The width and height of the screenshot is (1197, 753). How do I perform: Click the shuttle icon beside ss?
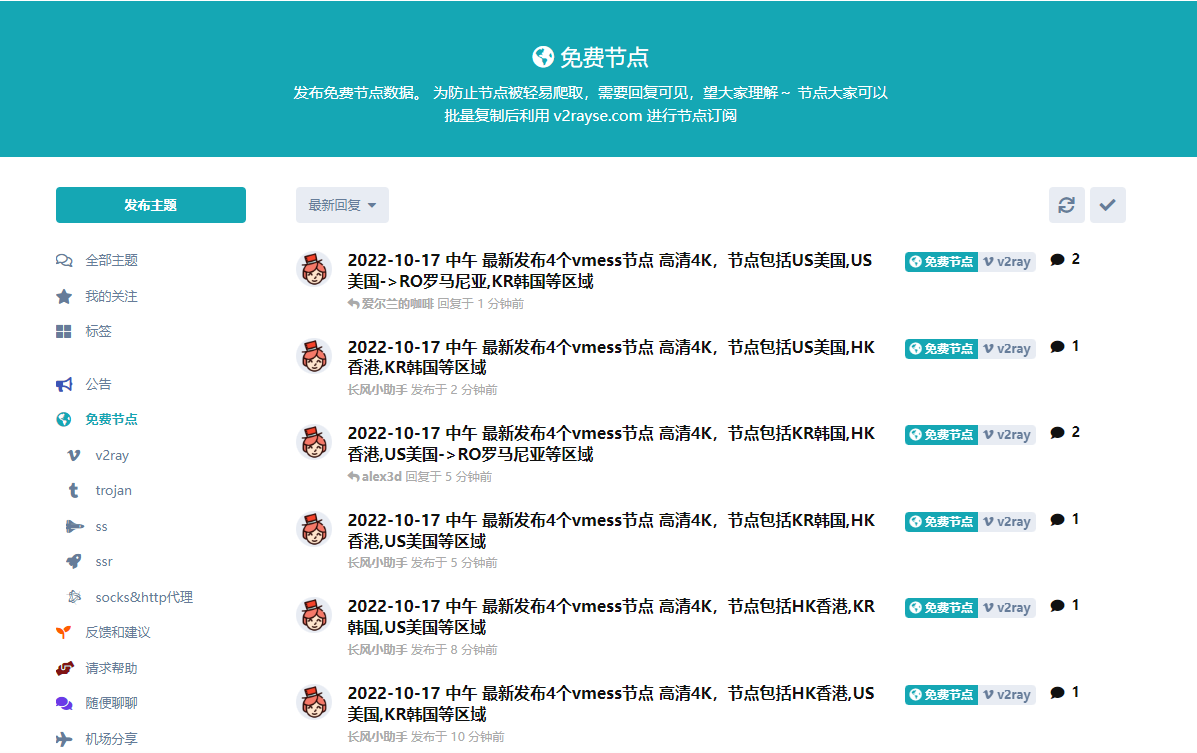pos(74,526)
